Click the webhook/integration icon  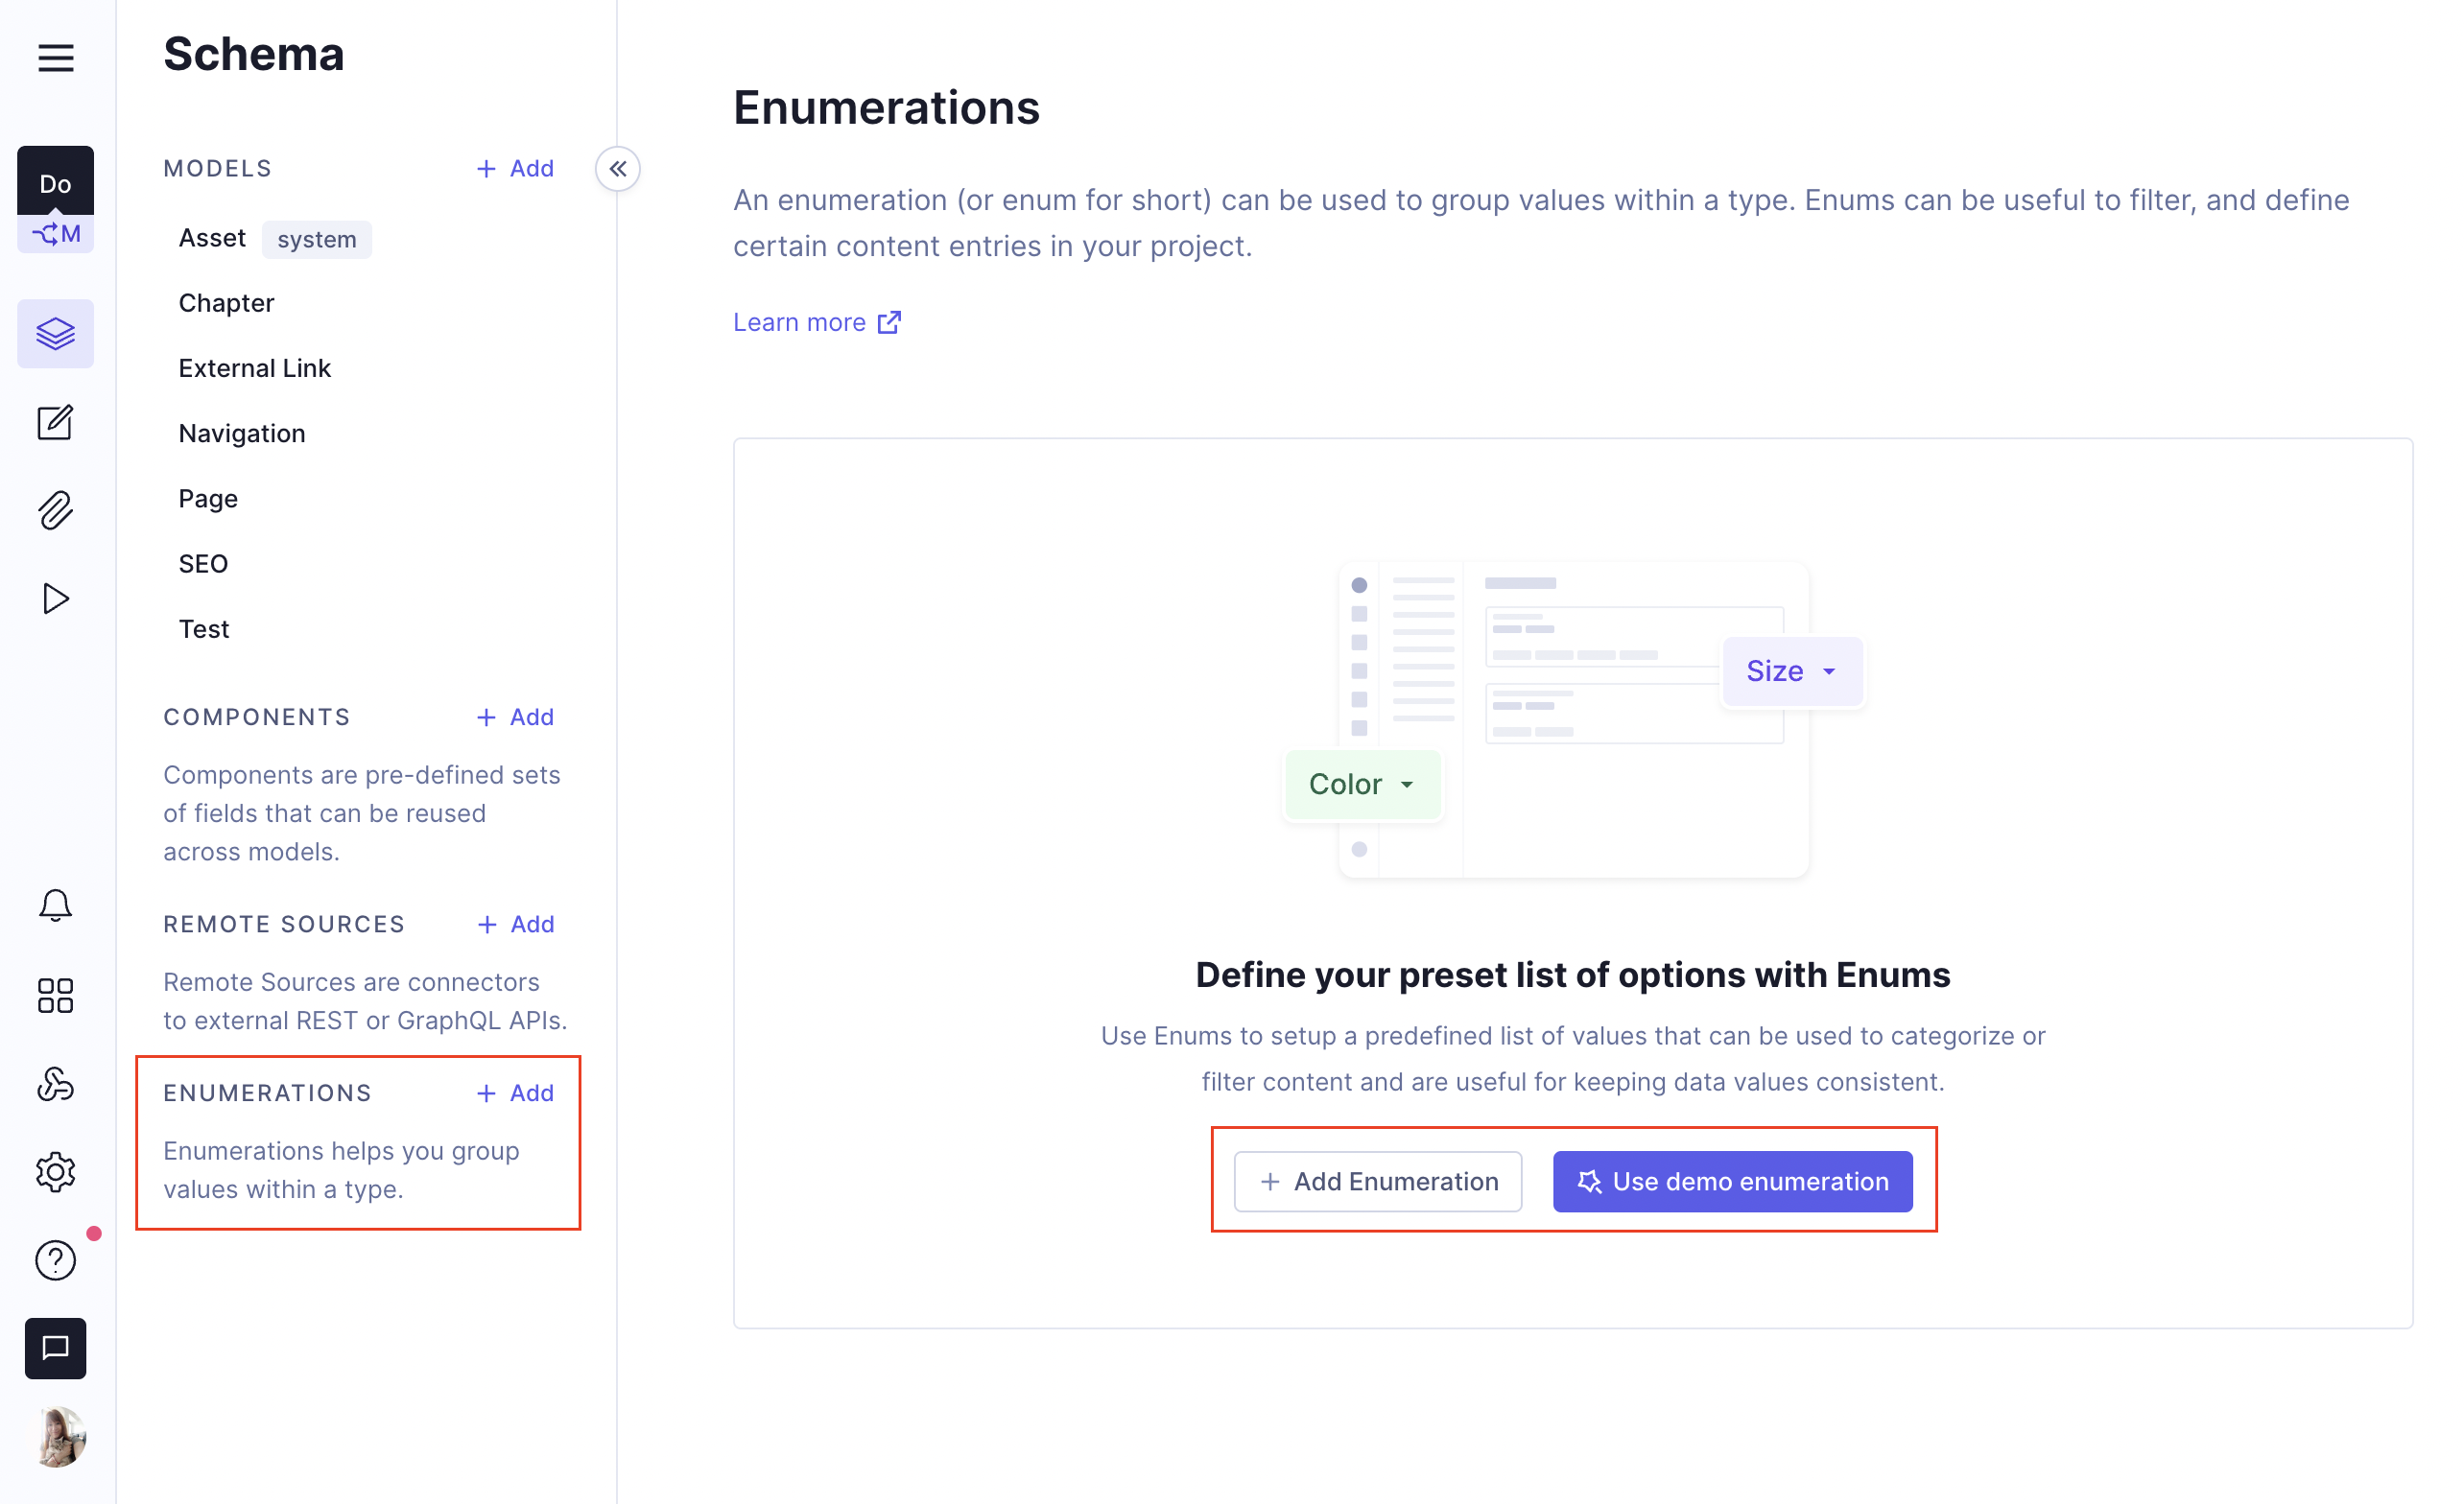point(57,1080)
